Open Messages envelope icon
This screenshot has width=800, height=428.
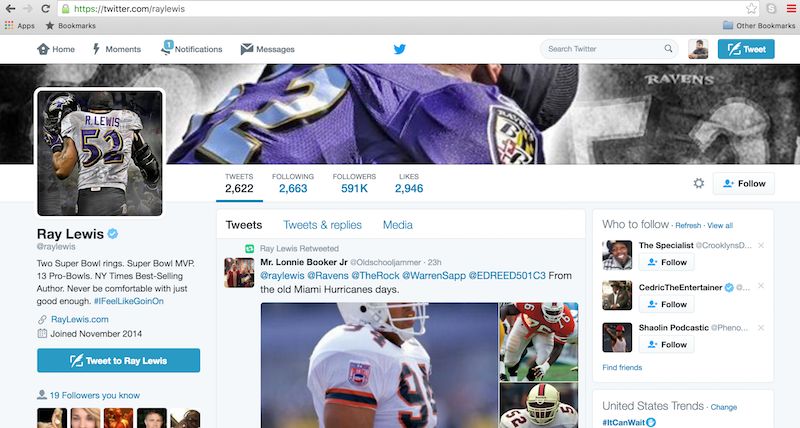pos(247,49)
